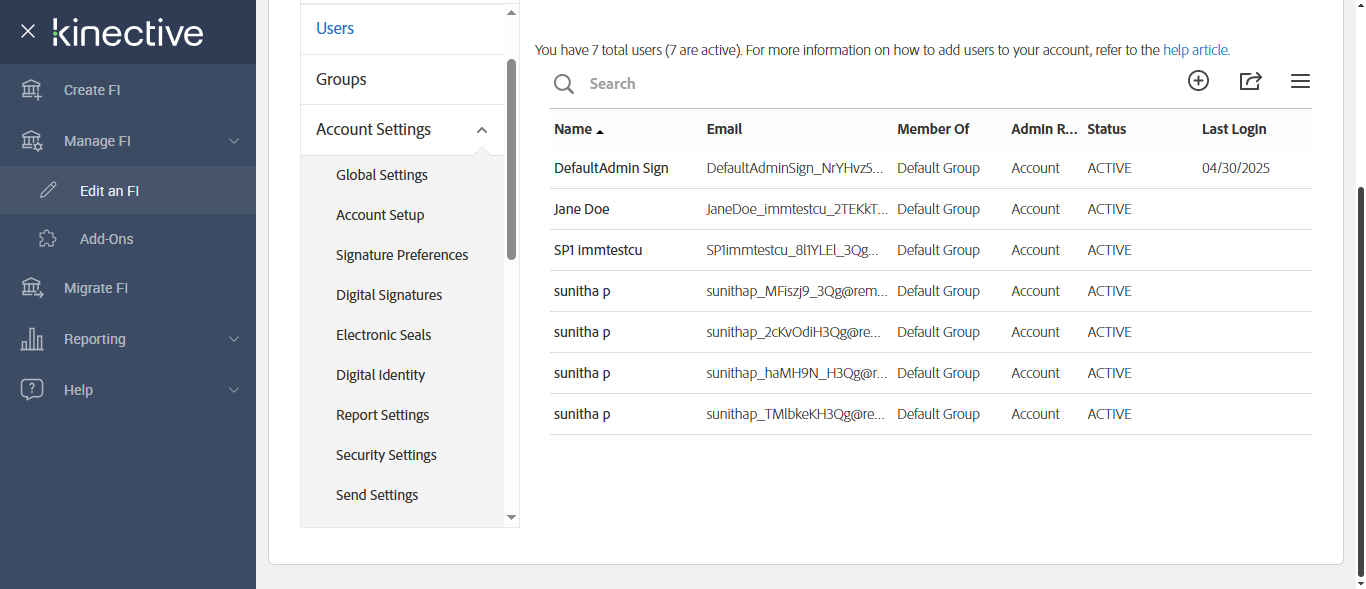This screenshot has height=589, width=1366.
Task: Click the search magnifier icon
Action: tap(564, 84)
